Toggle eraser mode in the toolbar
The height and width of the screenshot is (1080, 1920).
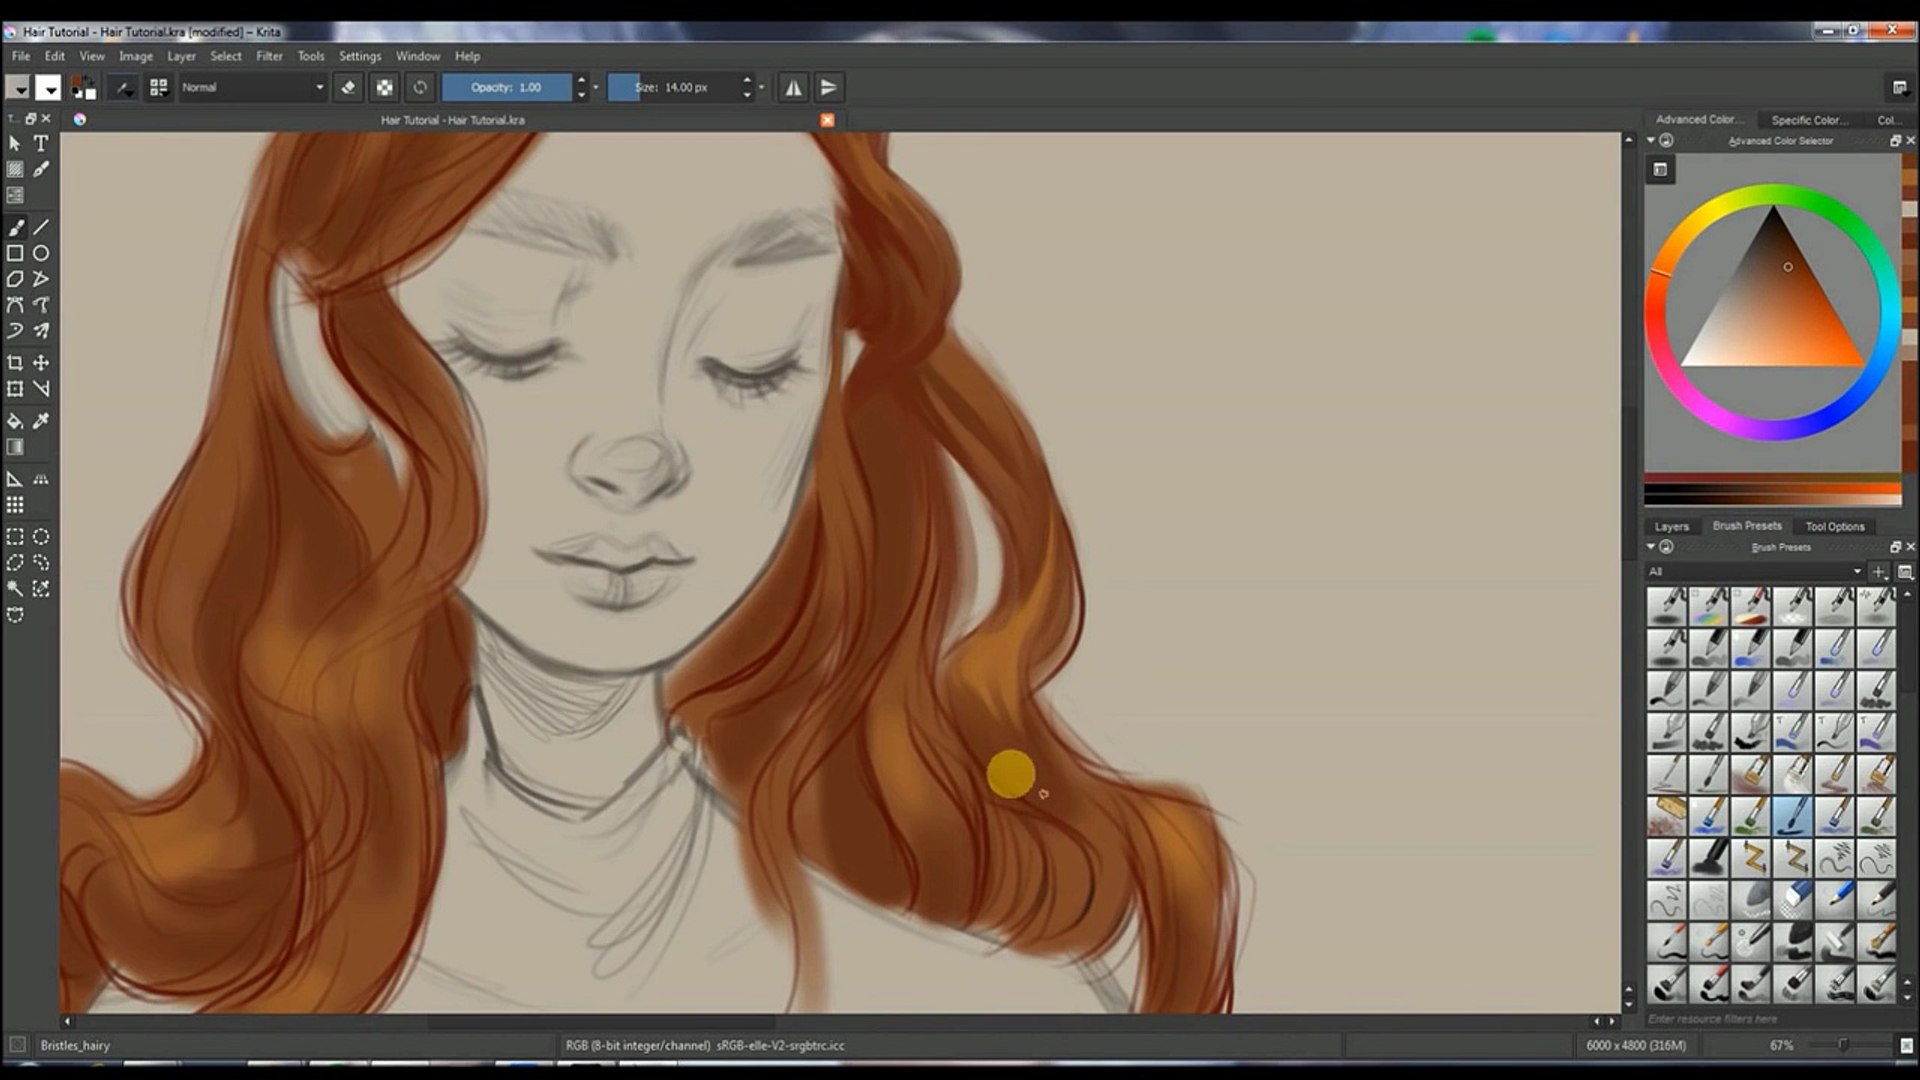click(348, 88)
